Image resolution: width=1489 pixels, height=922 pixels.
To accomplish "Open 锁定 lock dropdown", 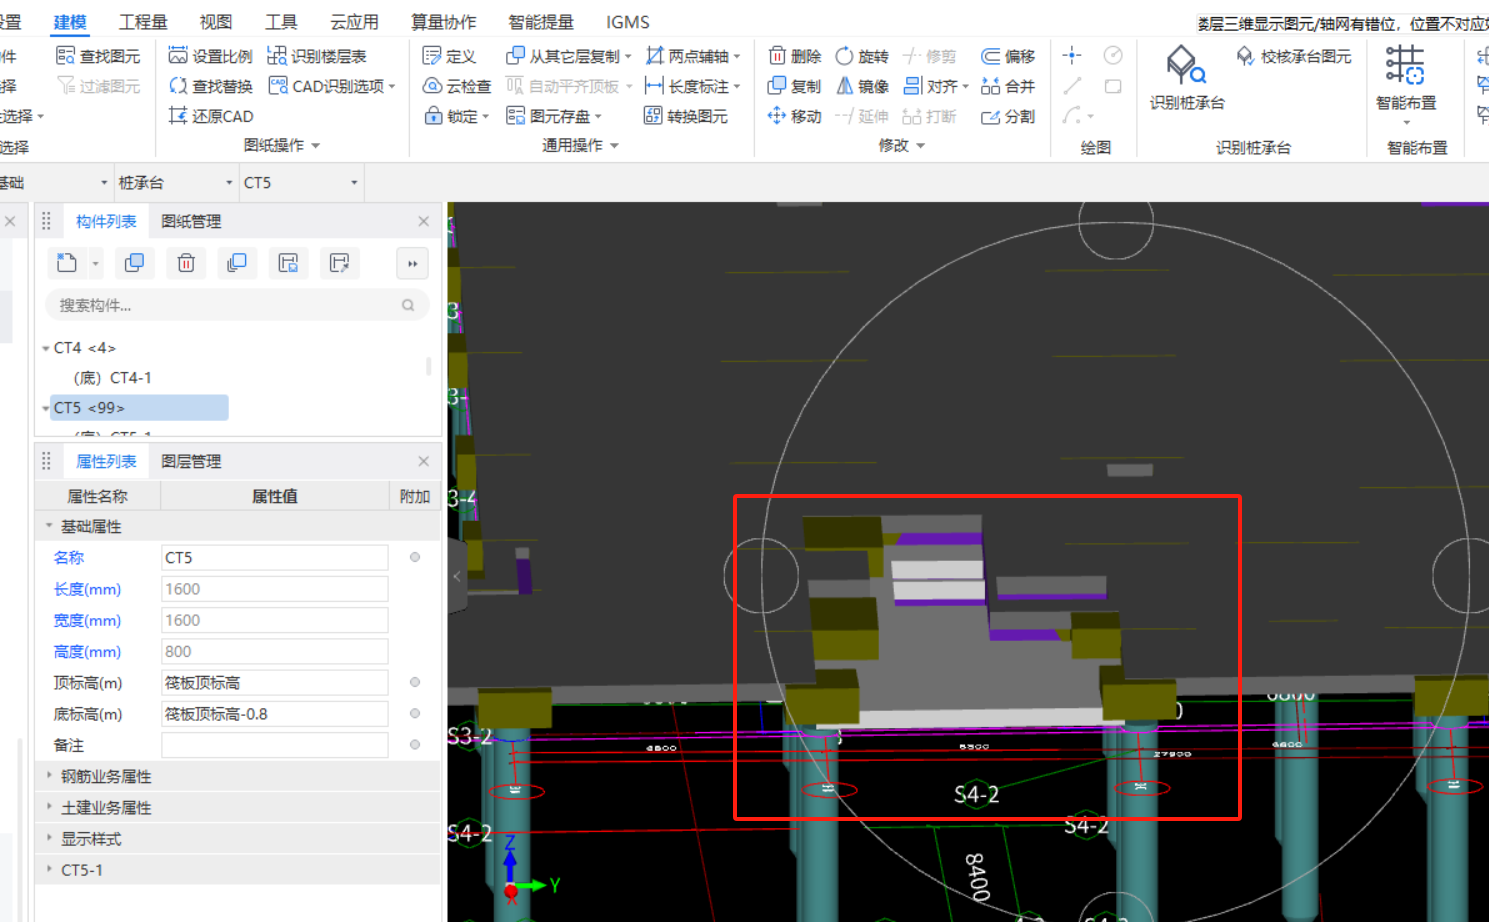I will pos(486,117).
